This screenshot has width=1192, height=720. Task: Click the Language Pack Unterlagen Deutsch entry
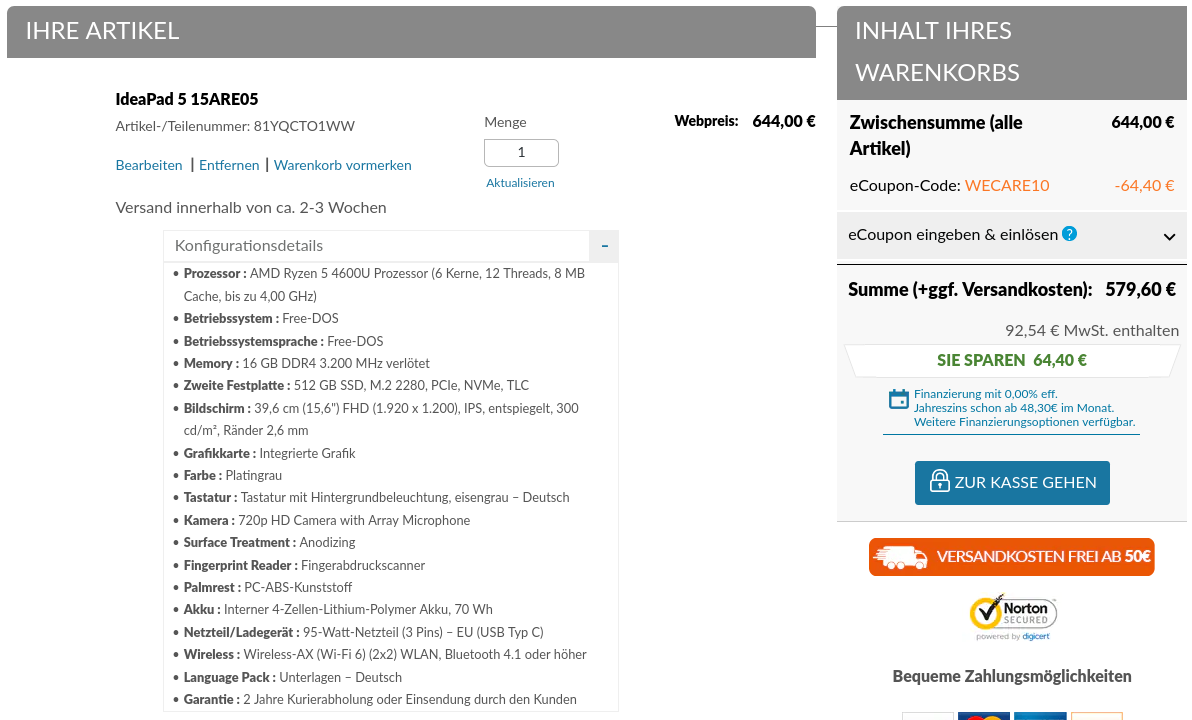coord(293,677)
